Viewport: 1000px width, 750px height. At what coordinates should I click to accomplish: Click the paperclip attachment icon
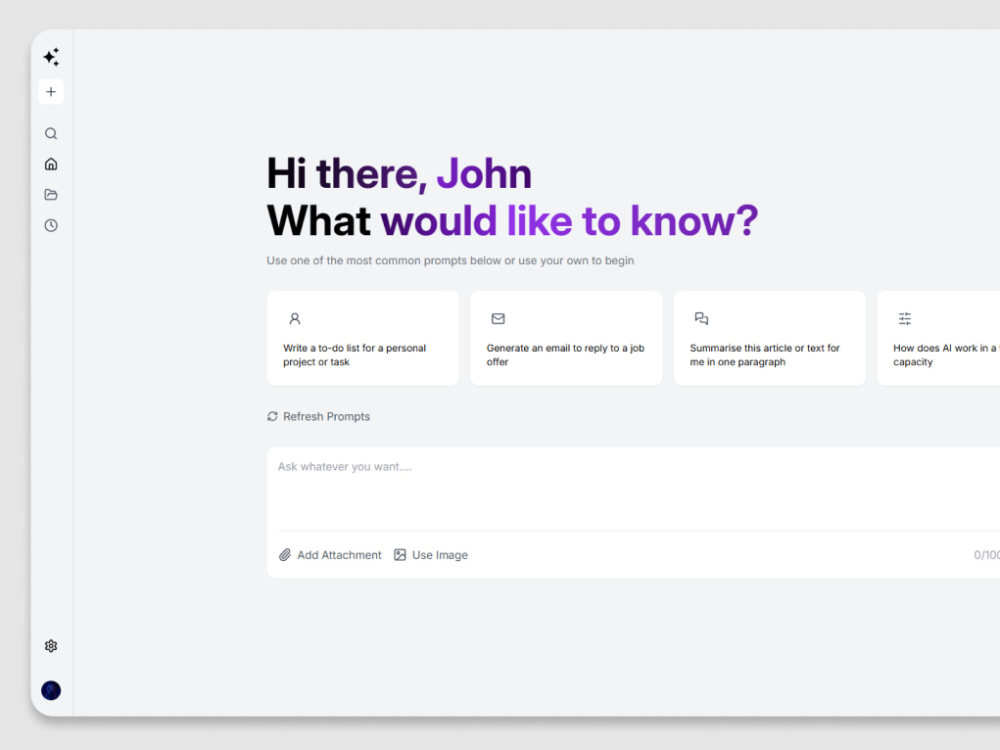click(284, 555)
